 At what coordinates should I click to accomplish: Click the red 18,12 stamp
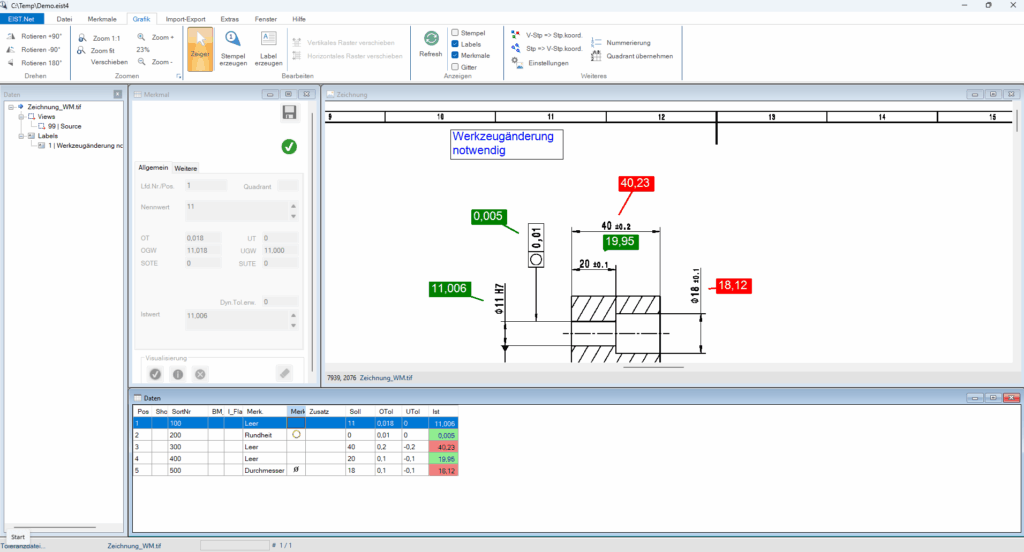tap(733, 285)
